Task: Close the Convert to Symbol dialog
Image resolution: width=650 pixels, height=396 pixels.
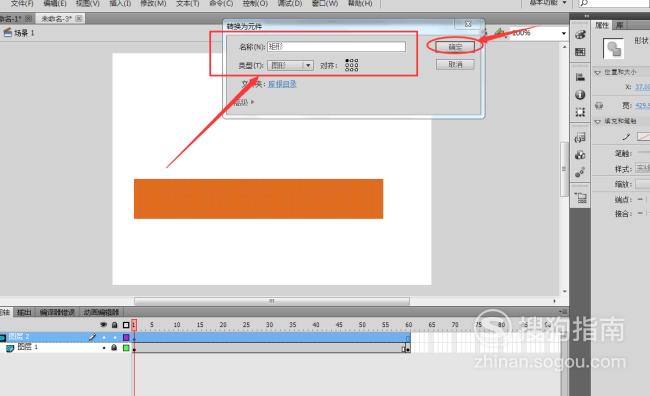Action: (x=468, y=24)
